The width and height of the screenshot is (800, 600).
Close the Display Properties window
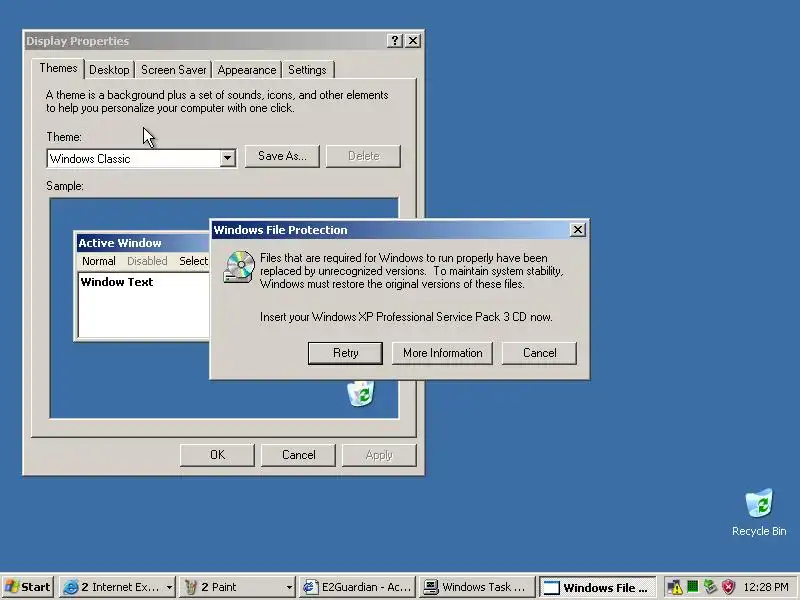coord(413,41)
